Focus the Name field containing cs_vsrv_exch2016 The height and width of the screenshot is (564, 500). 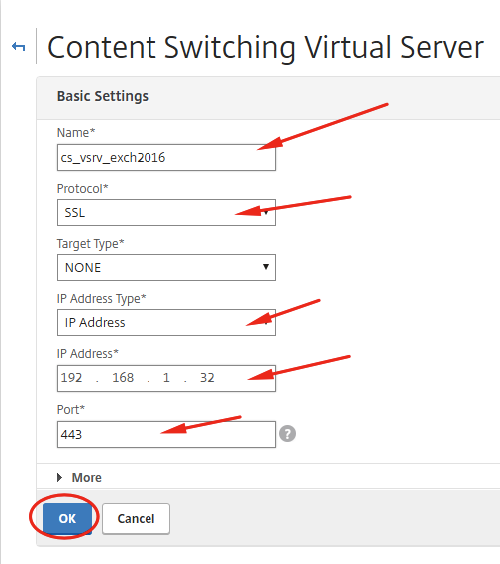point(166,158)
